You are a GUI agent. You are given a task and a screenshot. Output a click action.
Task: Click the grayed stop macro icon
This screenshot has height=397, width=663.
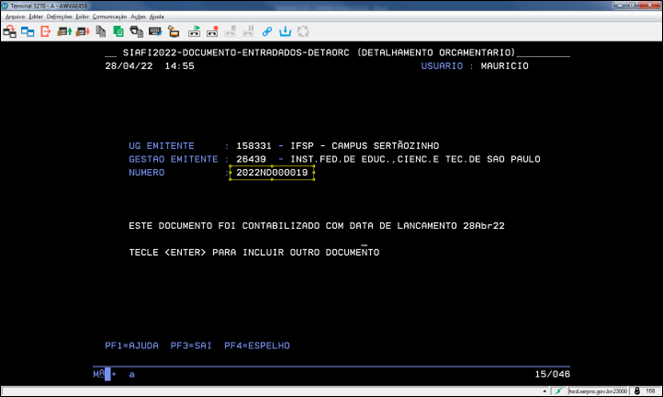(230, 32)
